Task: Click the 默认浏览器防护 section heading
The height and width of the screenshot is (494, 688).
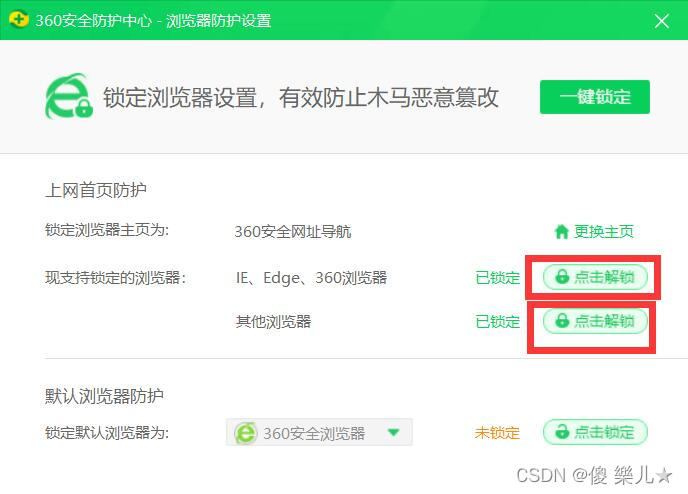Action: tap(104, 396)
